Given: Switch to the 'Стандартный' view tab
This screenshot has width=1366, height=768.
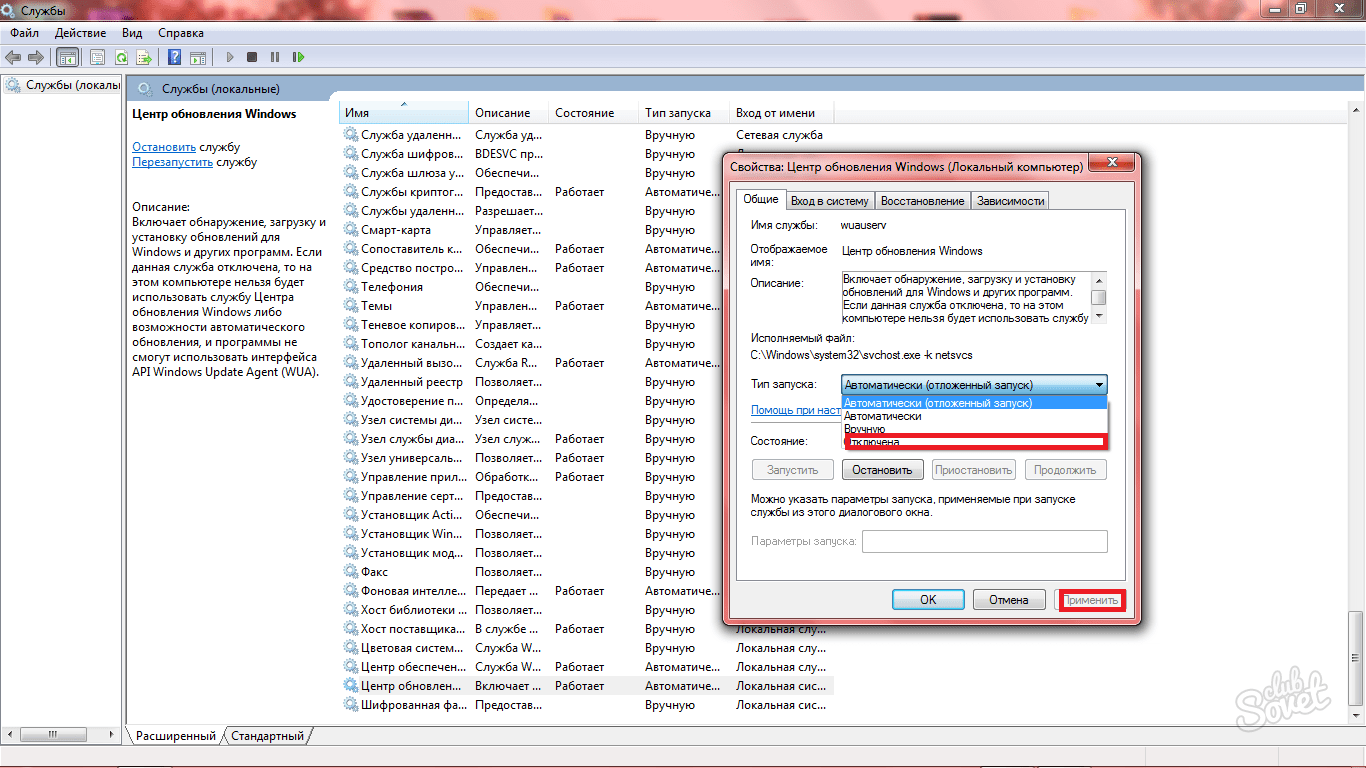Looking at the screenshot, I should [267, 736].
